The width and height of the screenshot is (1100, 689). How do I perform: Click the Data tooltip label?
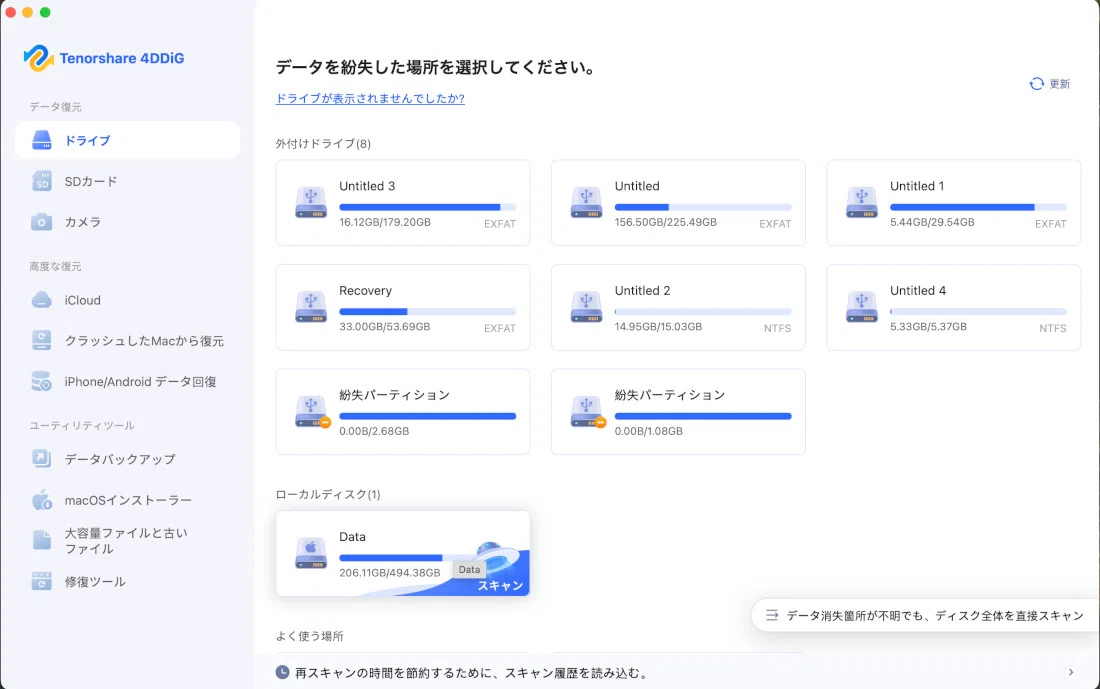click(469, 570)
